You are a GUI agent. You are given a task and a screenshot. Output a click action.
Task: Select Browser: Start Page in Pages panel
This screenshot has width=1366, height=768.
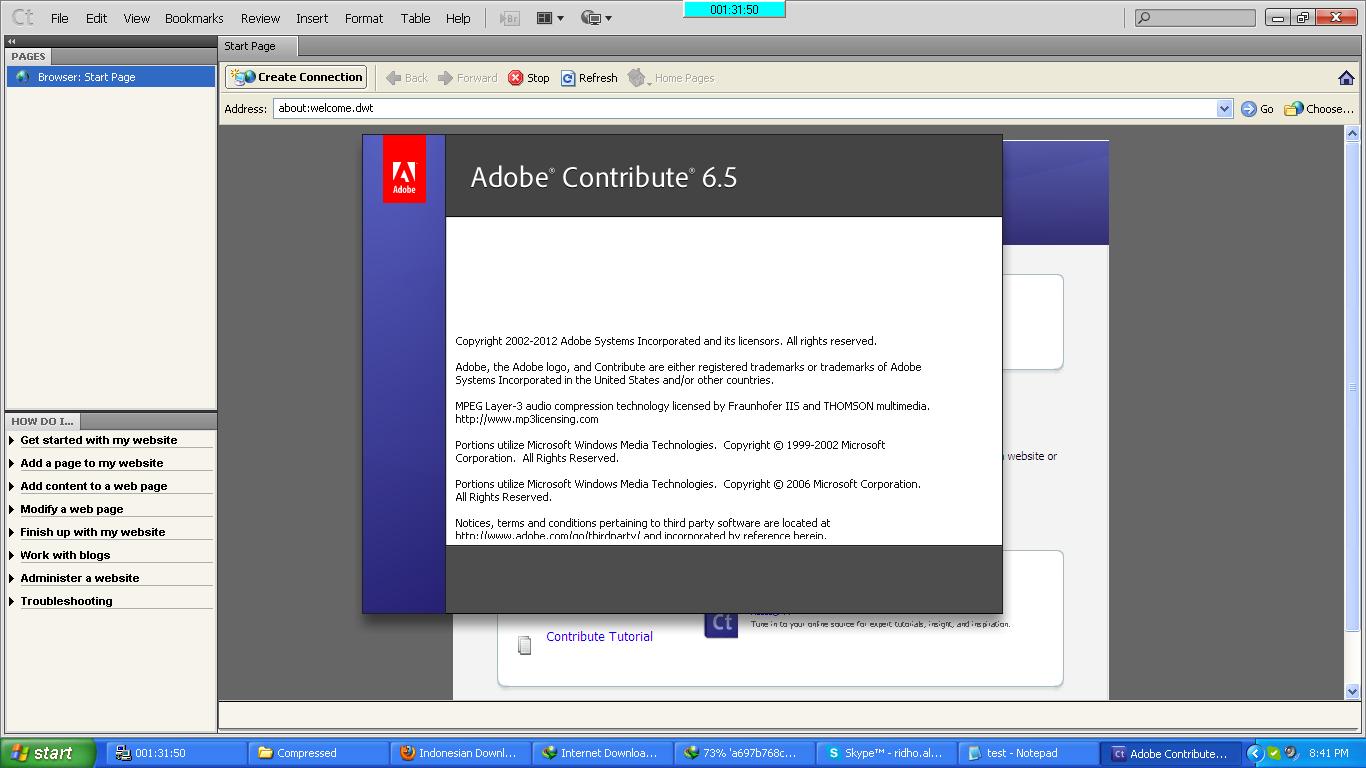pos(111,77)
